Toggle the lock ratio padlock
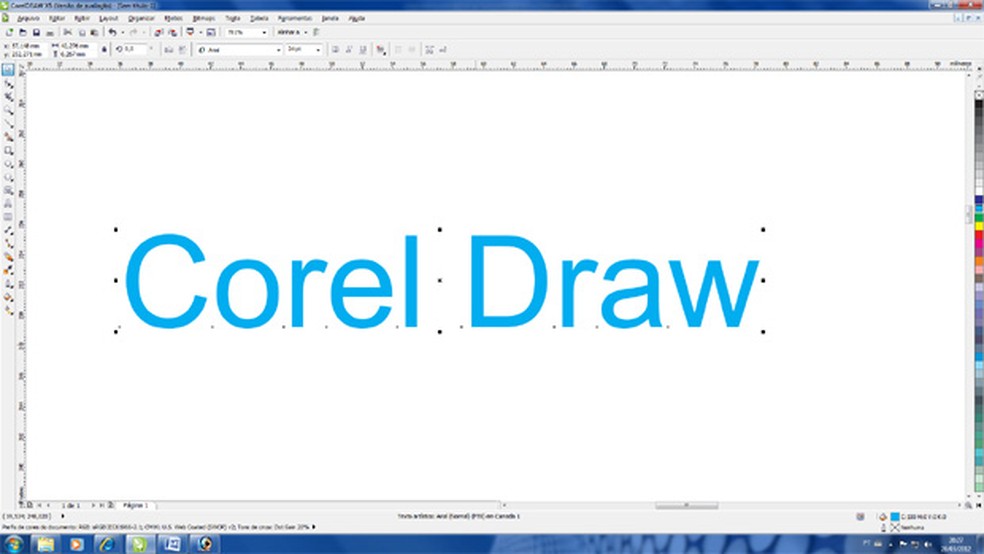This screenshot has width=984, height=554. pyautogui.click(x=104, y=50)
